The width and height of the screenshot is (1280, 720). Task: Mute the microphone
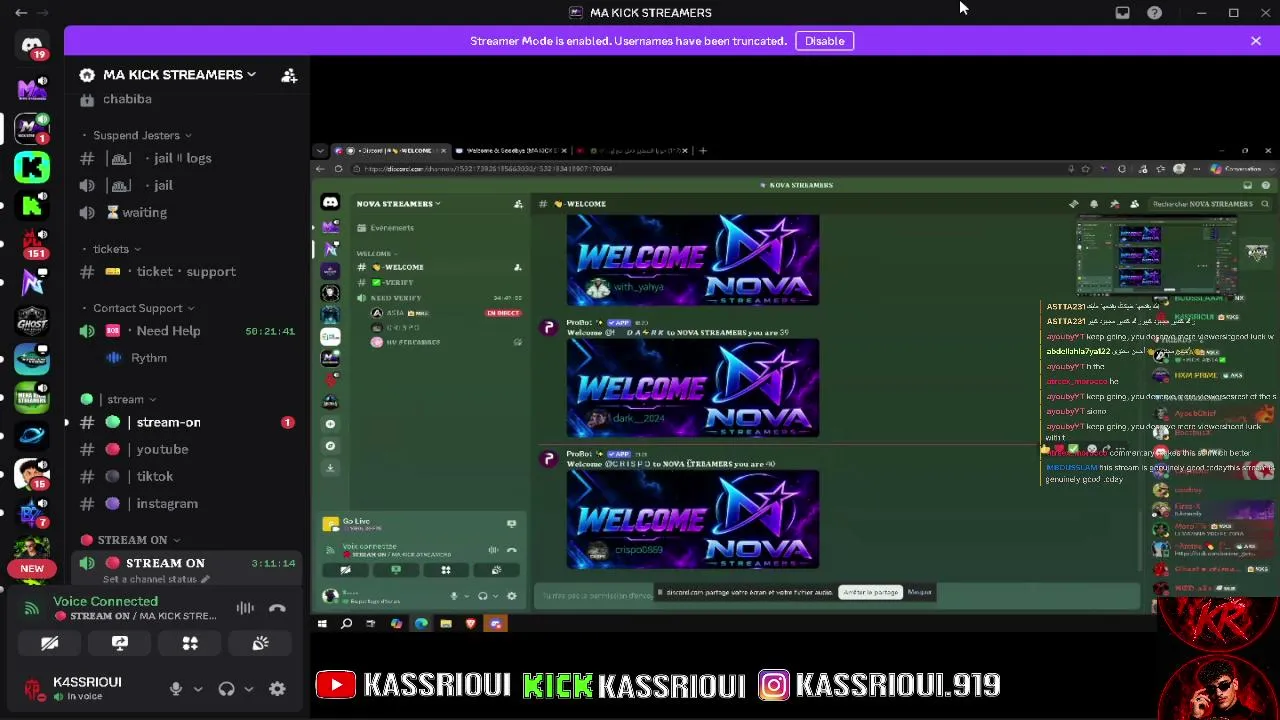pyautogui.click(x=176, y=688)
